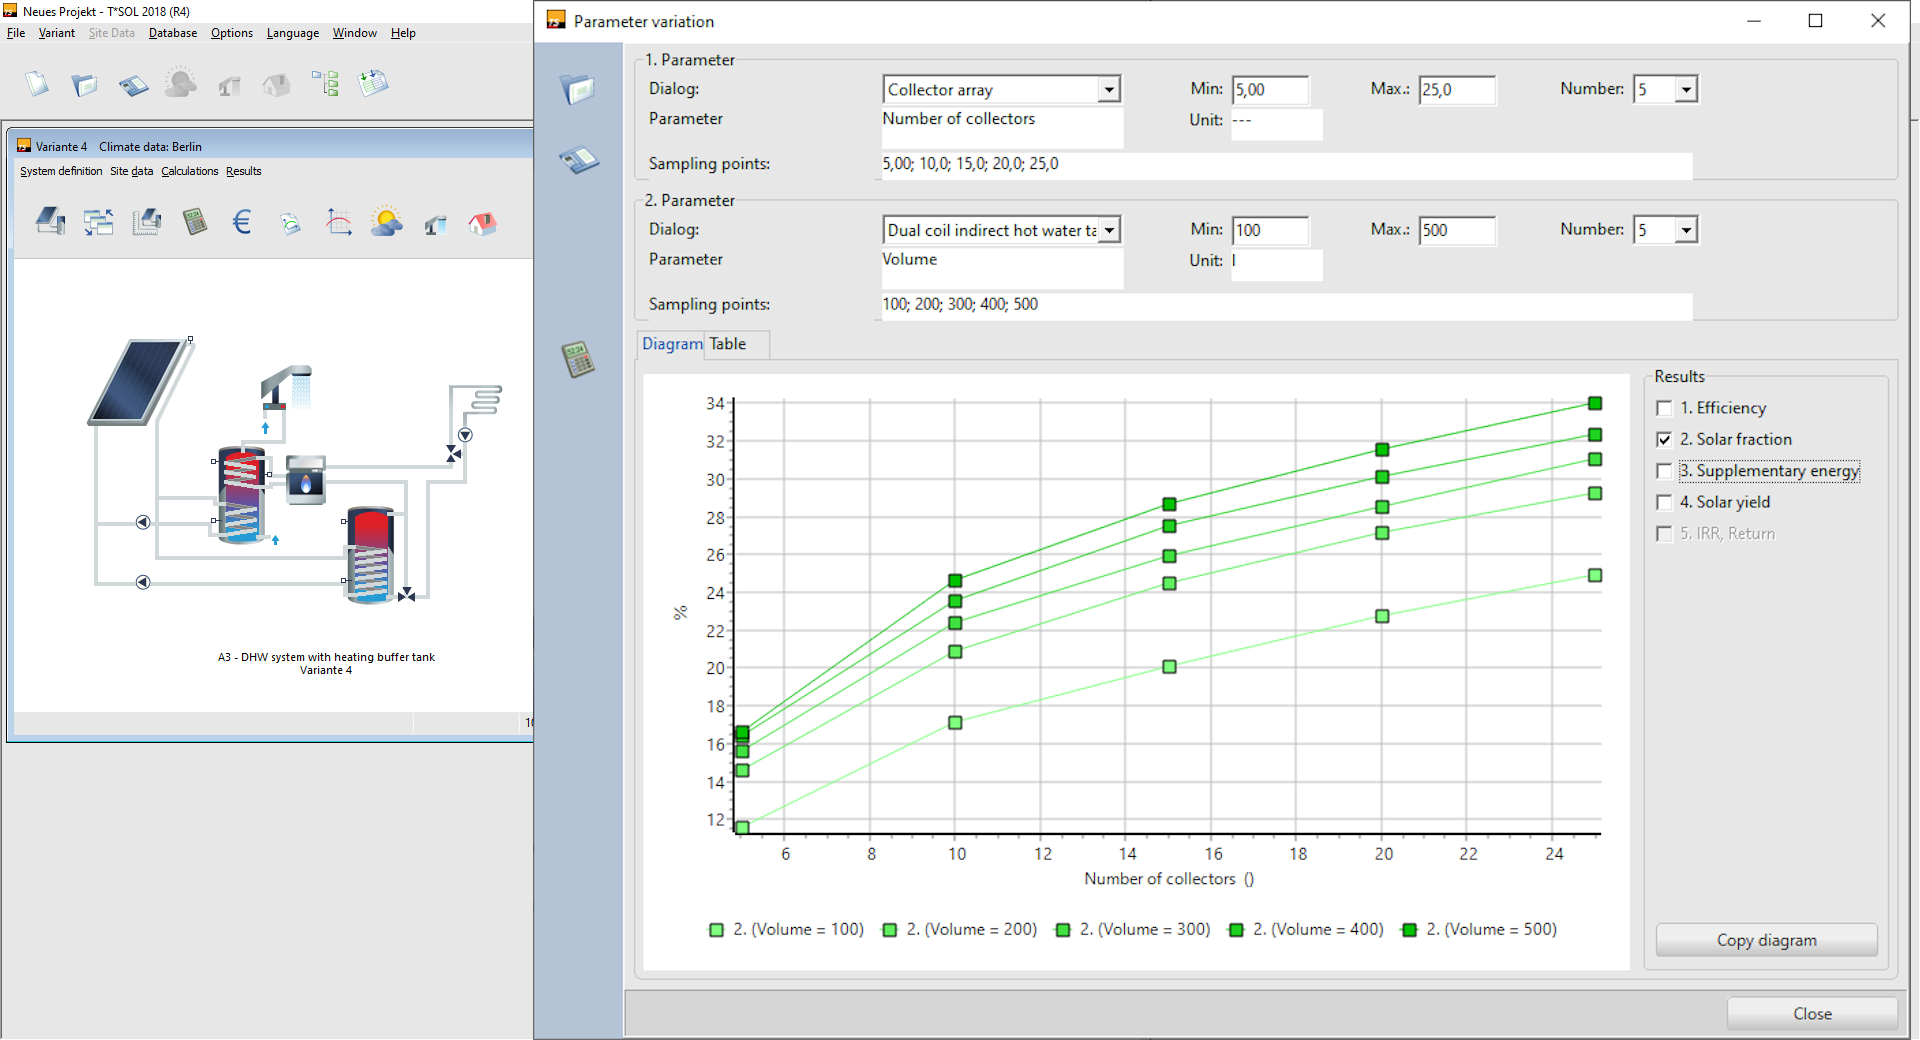This screenshot has width=1920, height=1040.
Task: Click the solar collector system icon in Variante toolbar
Action: pyautogui.click(x=50, y=221)
